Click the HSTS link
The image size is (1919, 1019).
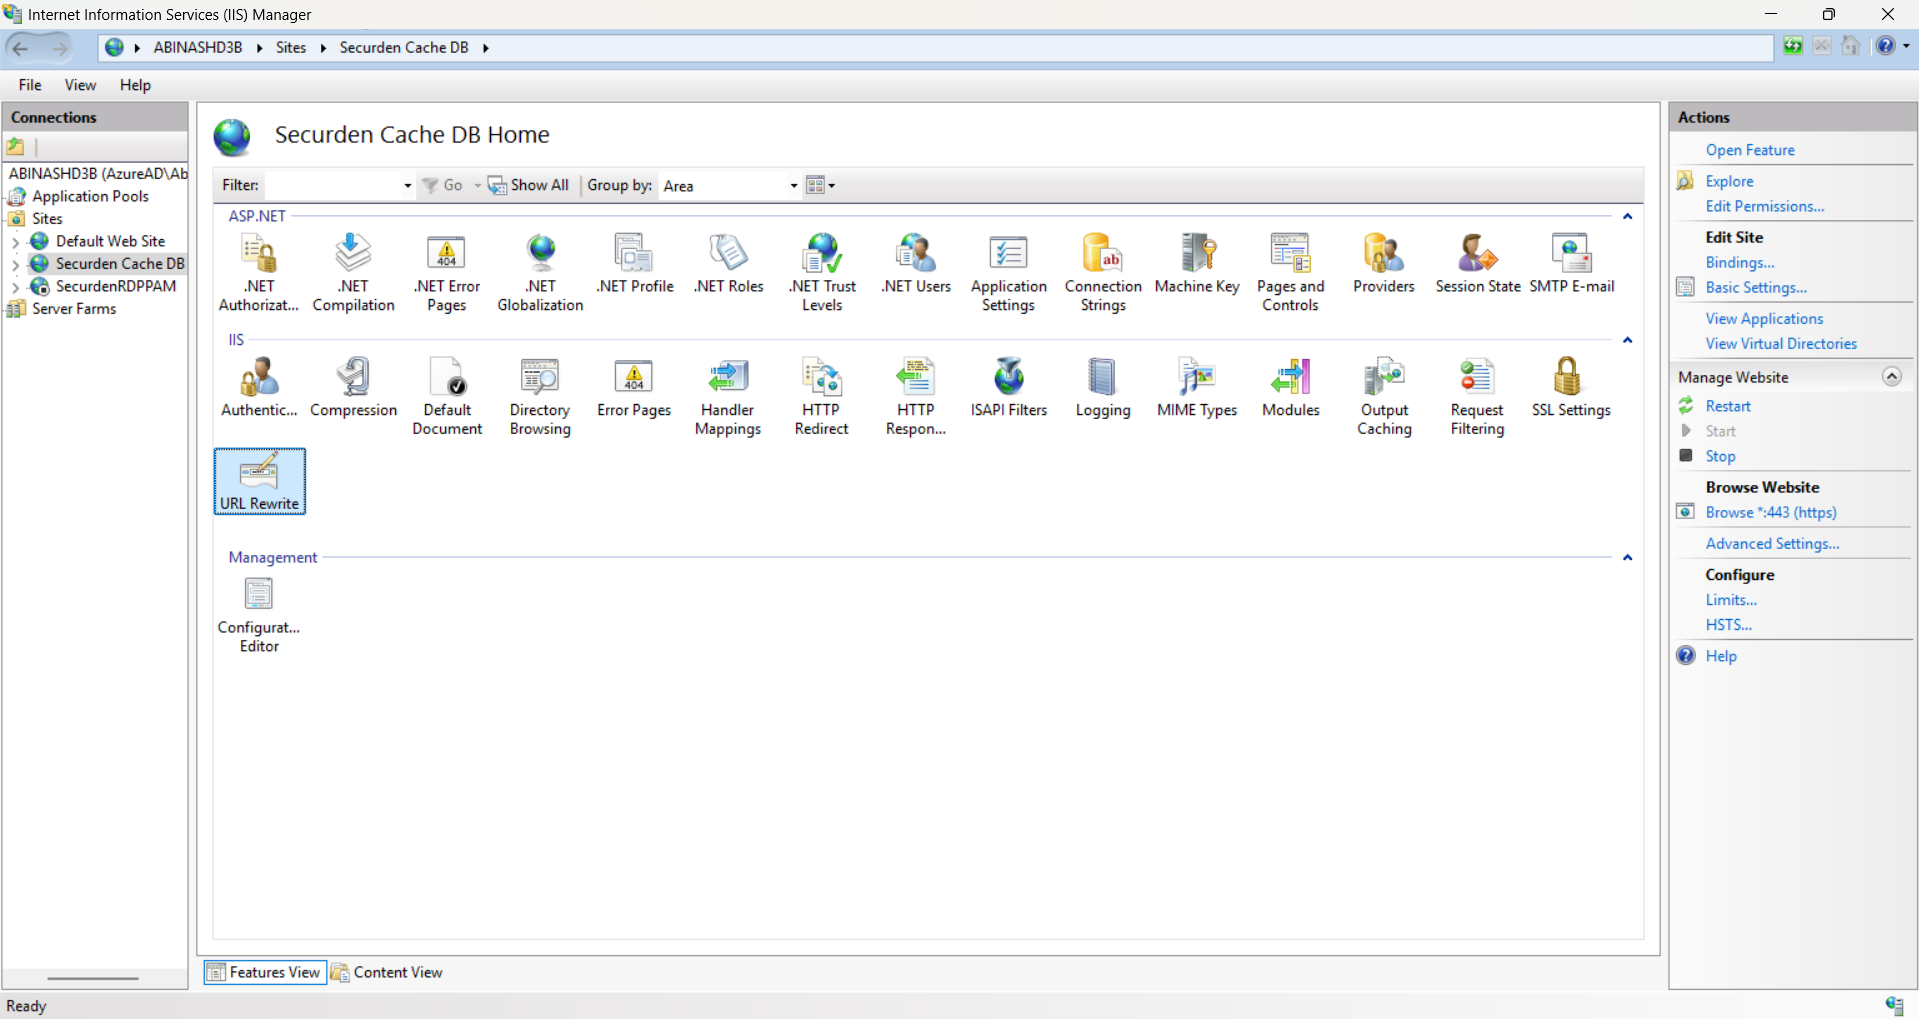click(x=1728, y=624)
